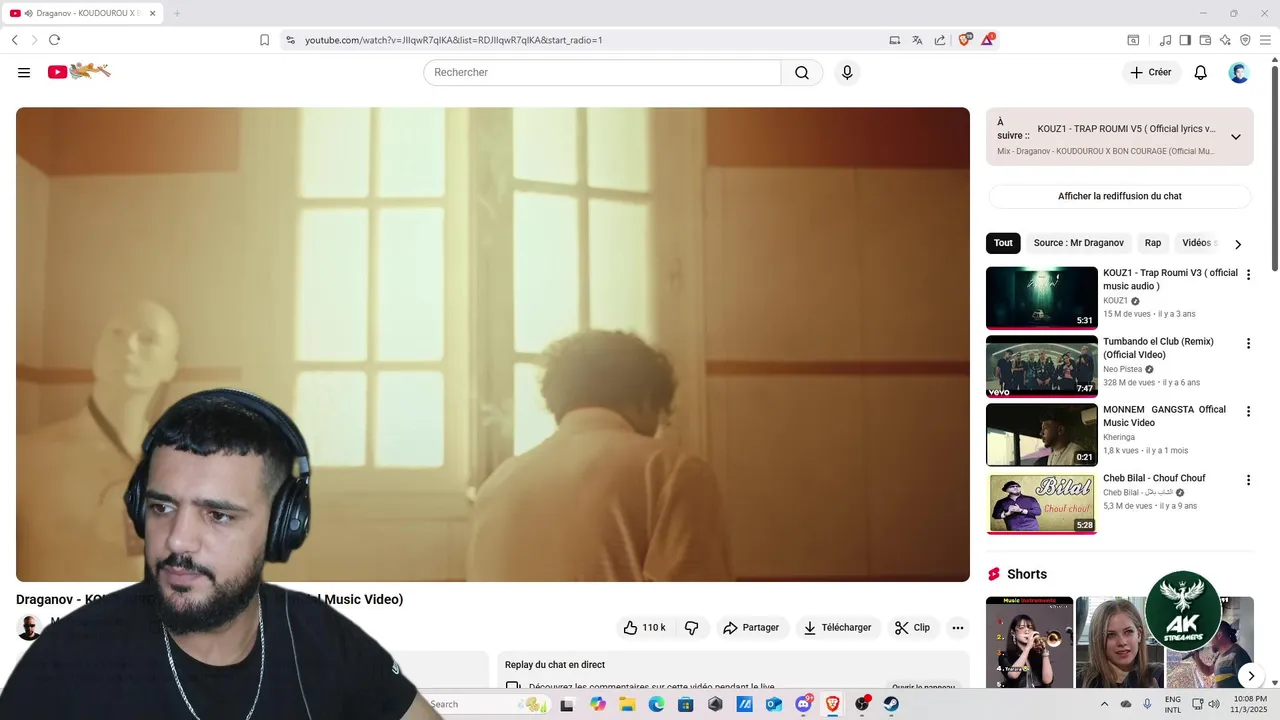Viewport: 1280px width, 720px height.
Task: Translate this page icon
Action: click(917, 40)
